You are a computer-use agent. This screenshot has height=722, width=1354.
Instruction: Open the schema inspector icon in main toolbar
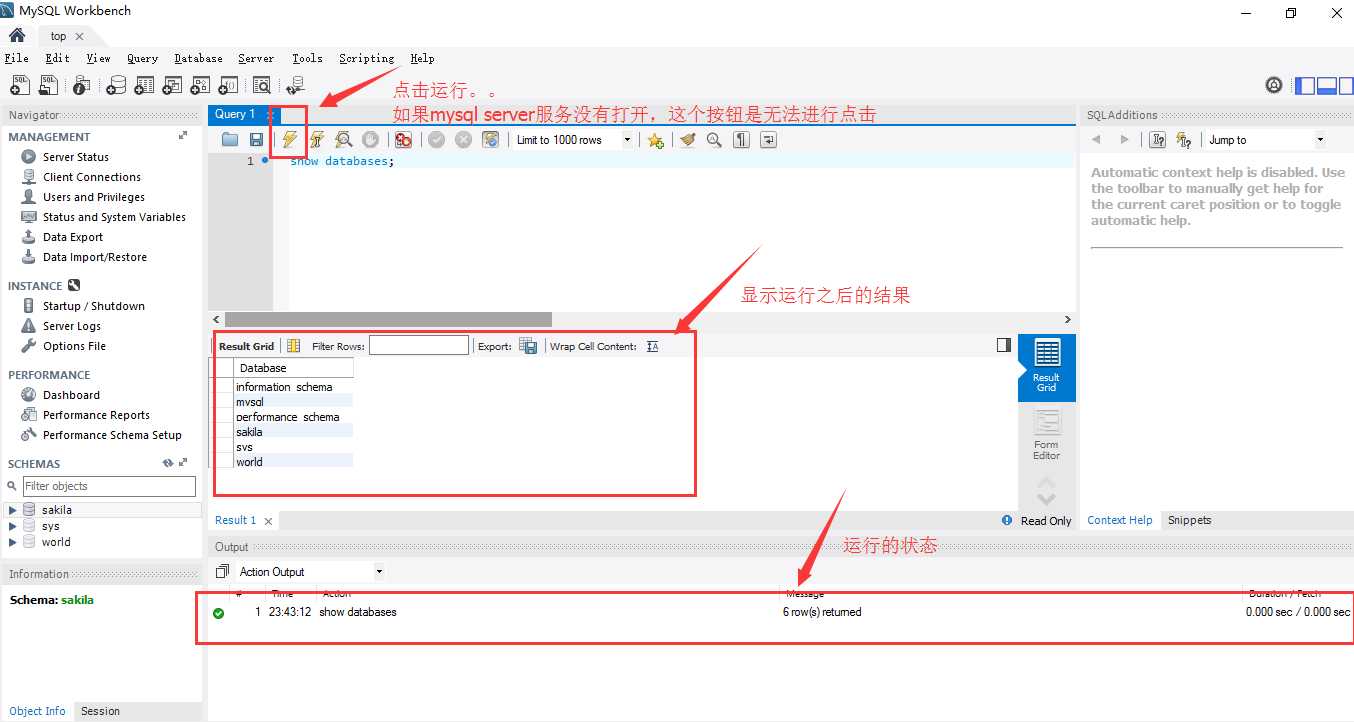tap(82, 86)
